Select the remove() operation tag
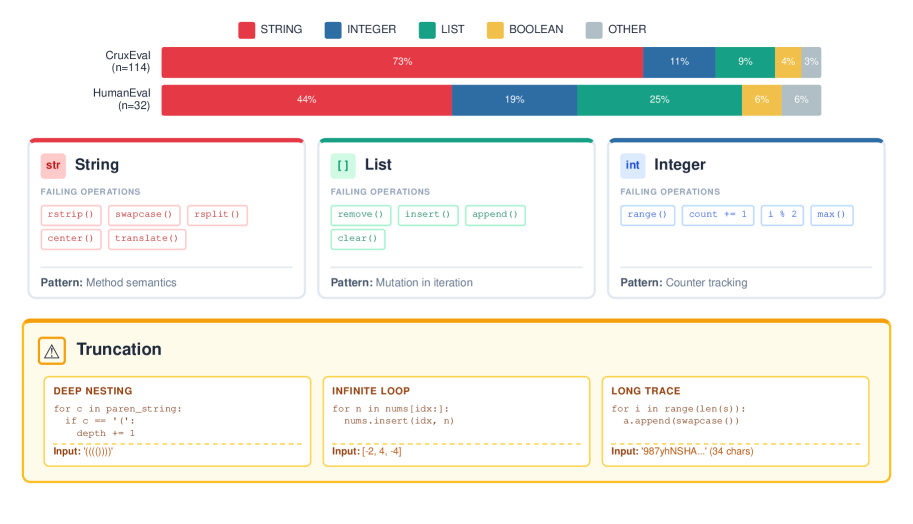The height and width of the screenshot is (524, 913). pos(360,215)
